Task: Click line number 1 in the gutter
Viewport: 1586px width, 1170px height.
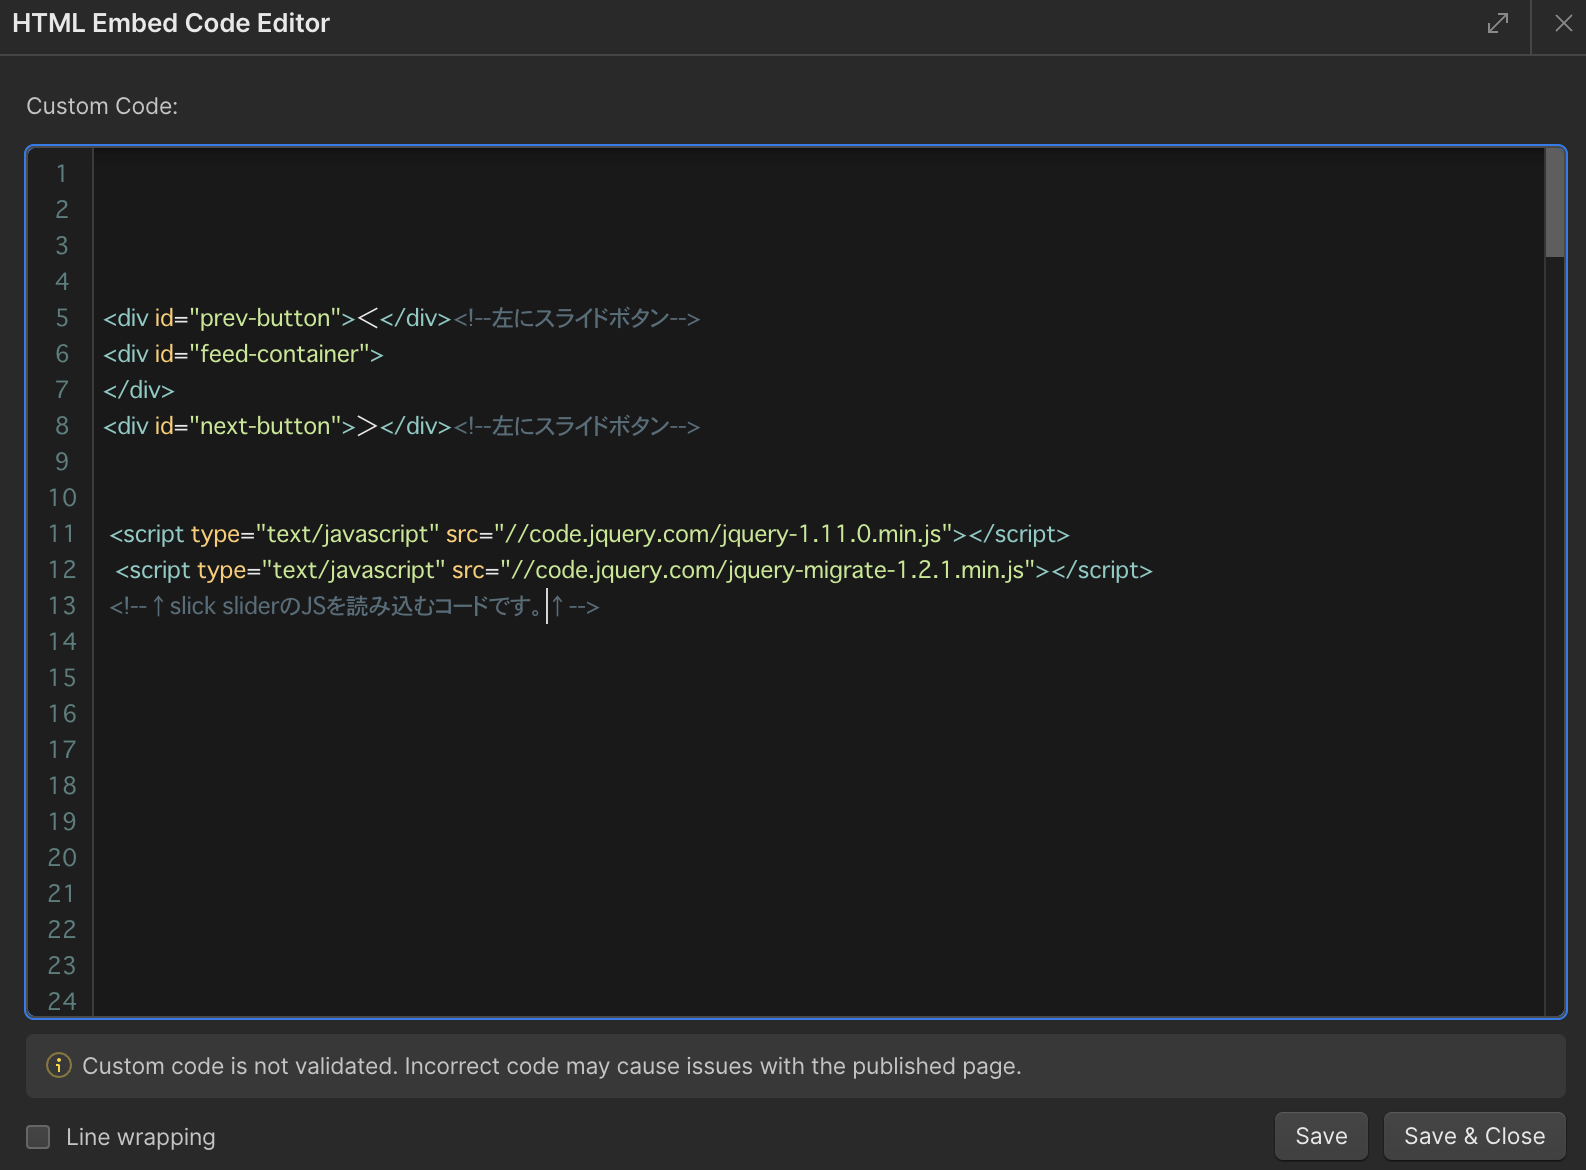Action: pyautogui.click(x=61, y=174)
